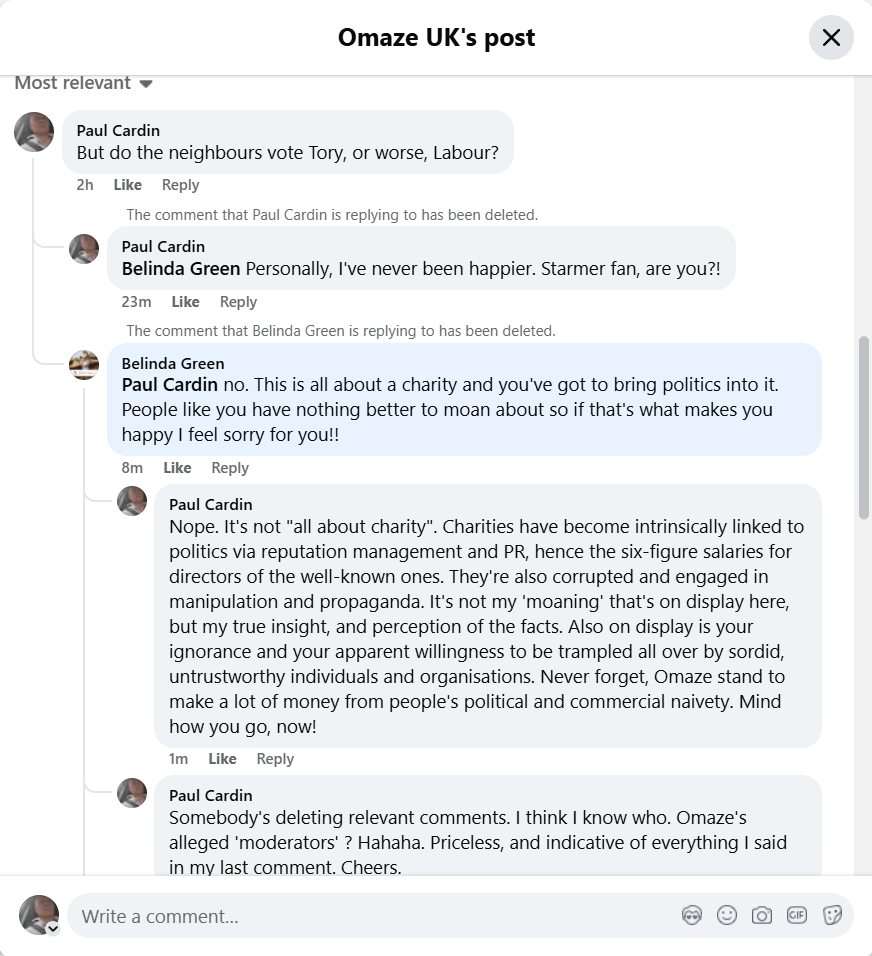Click the Write a comment field
This screenshot has height=956, width=872.
point(370,916)
